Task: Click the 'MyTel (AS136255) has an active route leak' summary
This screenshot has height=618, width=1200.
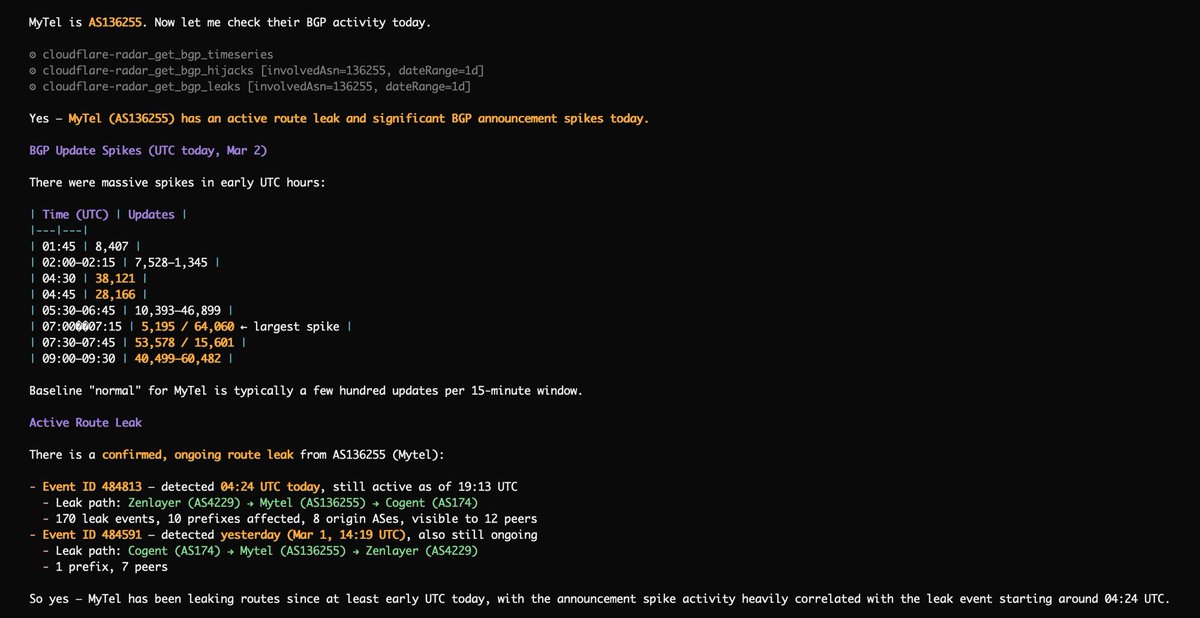Action: [x=358, y=118]
